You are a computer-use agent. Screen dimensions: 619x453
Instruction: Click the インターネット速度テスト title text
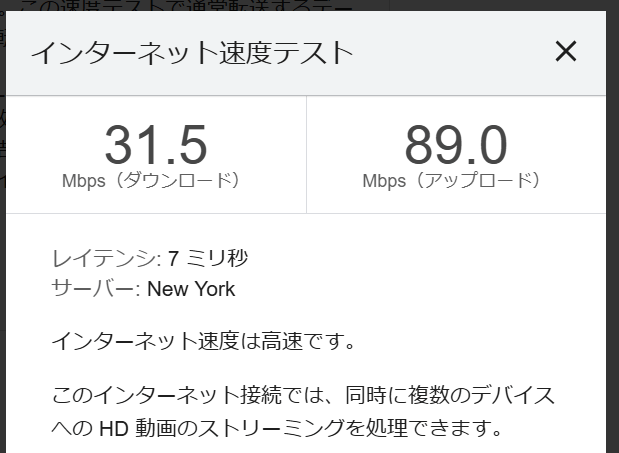pyautogui.click(x=193, y=53)
